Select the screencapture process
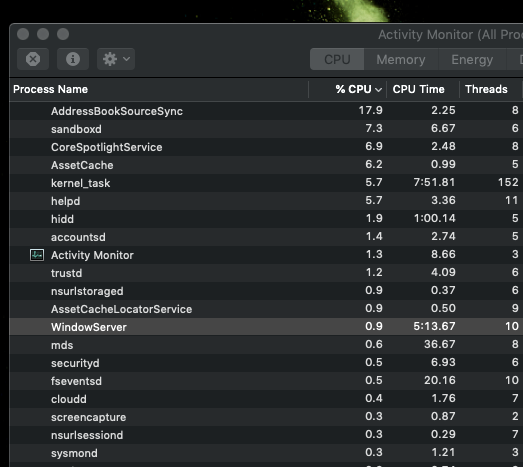Image resolution: width=523 pixels, height=467 pixels. 266,417
